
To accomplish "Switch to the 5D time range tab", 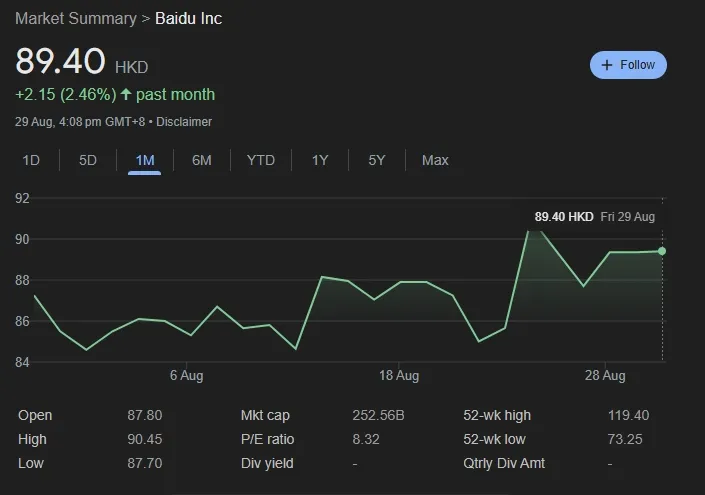I will coord(88,160).
